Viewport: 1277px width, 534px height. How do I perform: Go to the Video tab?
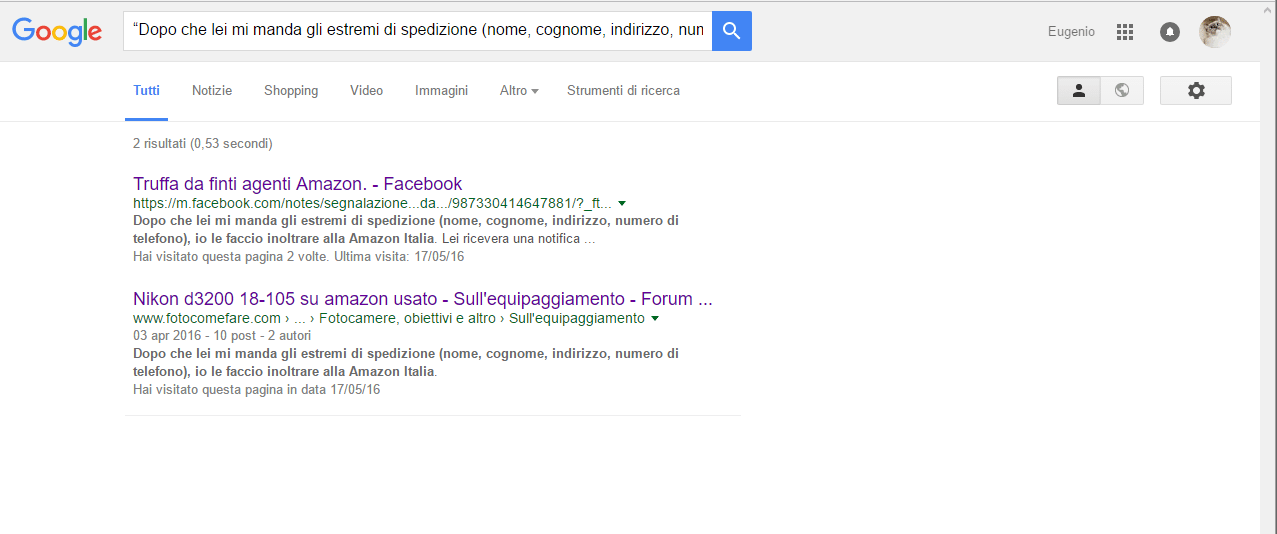pos(366,91)
